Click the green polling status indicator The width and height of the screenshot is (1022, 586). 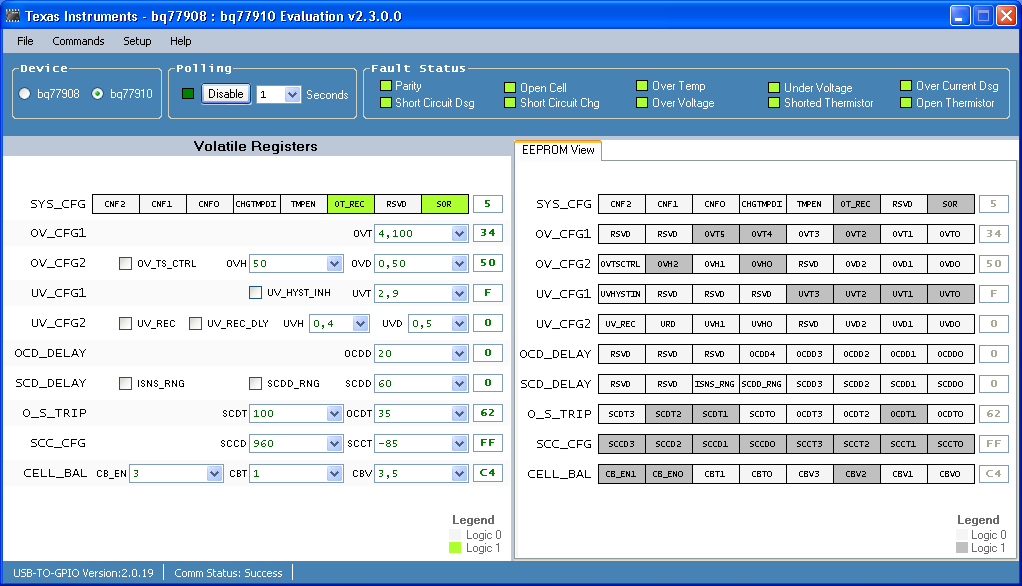[188, 94]
